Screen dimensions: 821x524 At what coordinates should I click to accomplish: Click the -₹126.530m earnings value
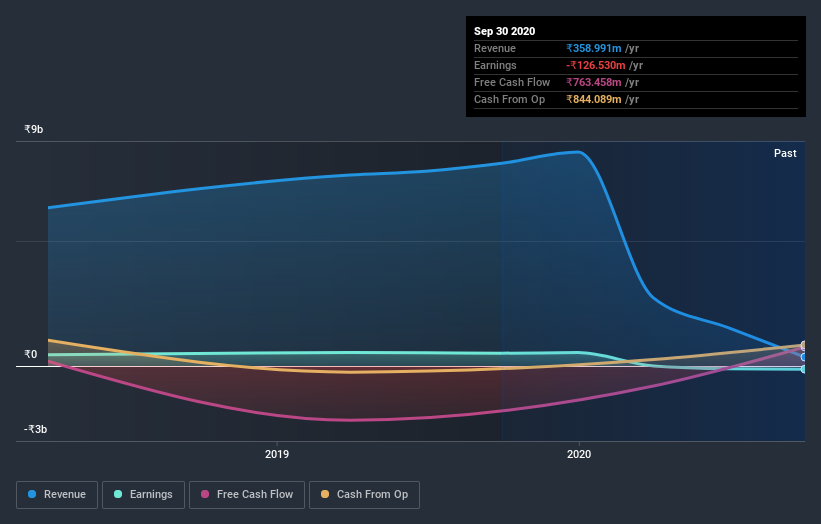pos(596,65)
